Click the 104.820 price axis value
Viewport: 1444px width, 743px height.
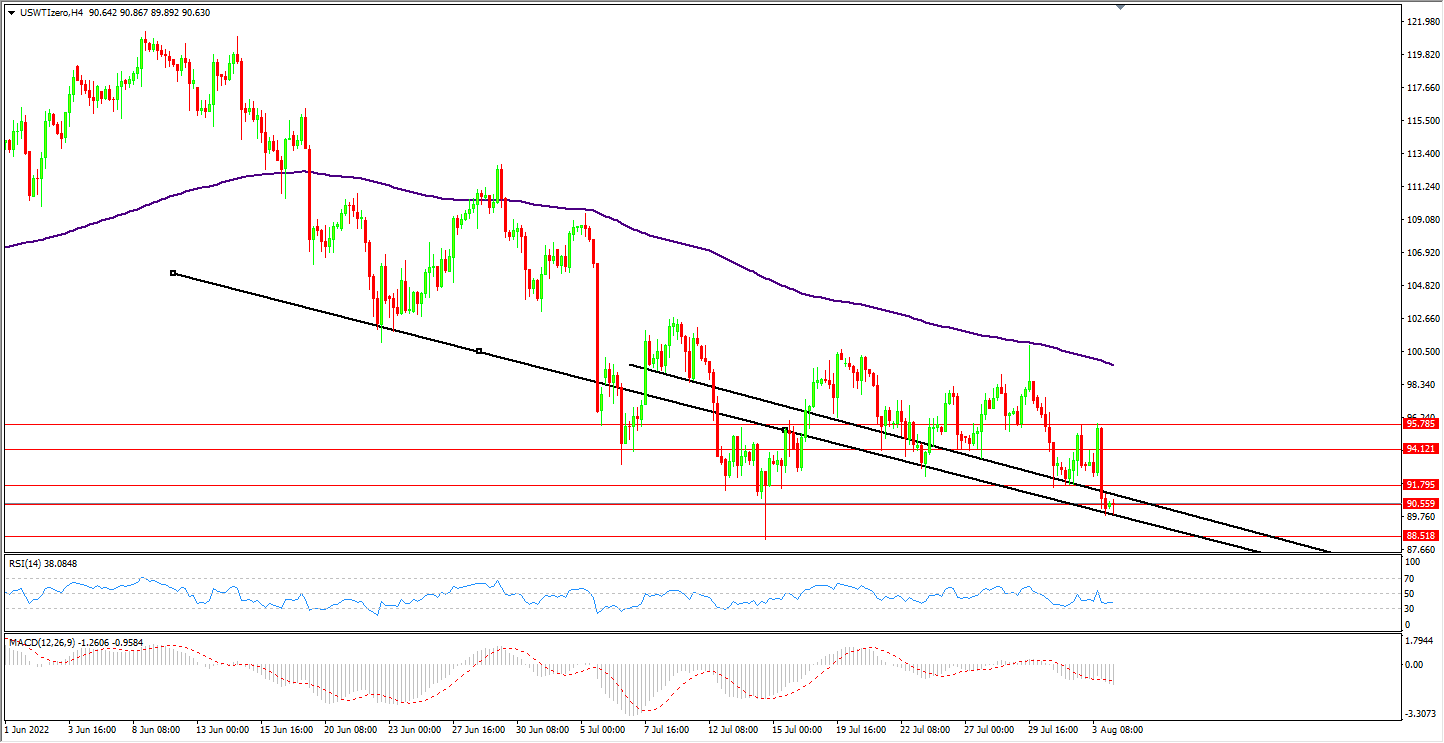(1422, 286)
